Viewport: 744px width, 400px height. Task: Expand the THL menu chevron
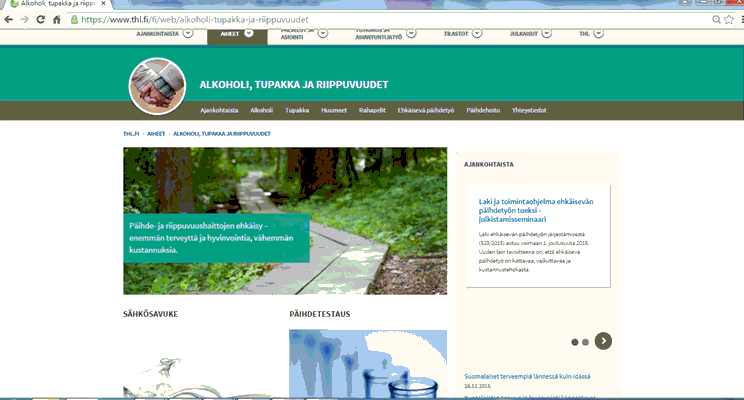click(599, 33)
